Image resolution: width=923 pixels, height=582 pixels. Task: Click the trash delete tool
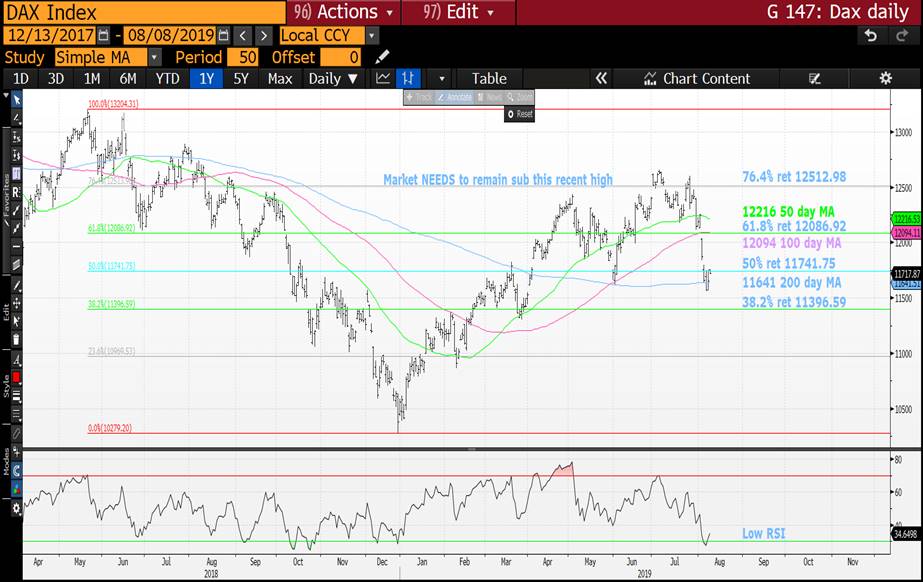tap(16, 340)
